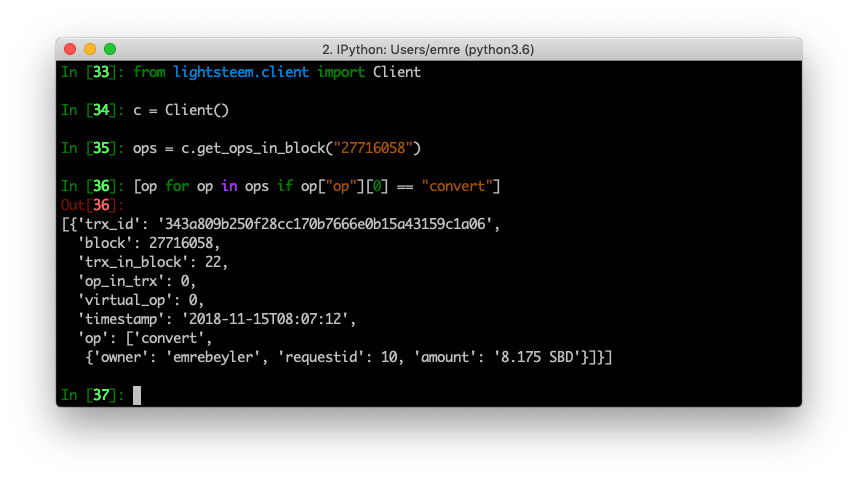This screenshot has width=858, height=481.
Task: Click the 'op_in_trx': 0 output line
Action: (x=136, y=281)
